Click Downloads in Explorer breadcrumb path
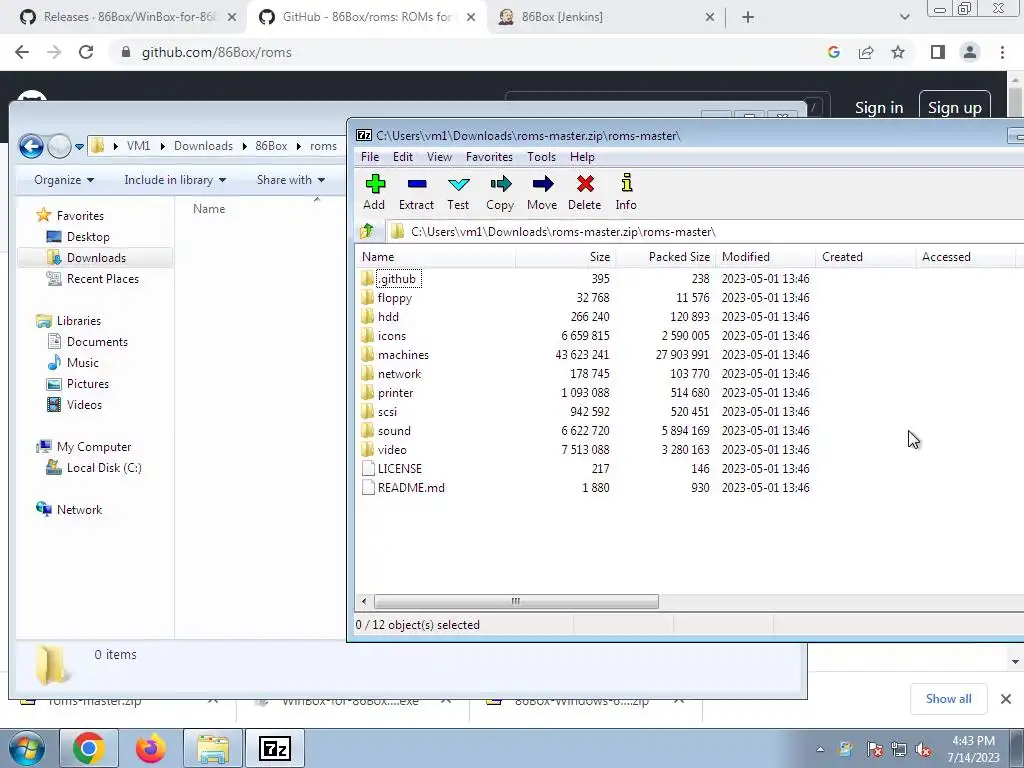This screenshot has height=768, width=1024. coord(203,146)
